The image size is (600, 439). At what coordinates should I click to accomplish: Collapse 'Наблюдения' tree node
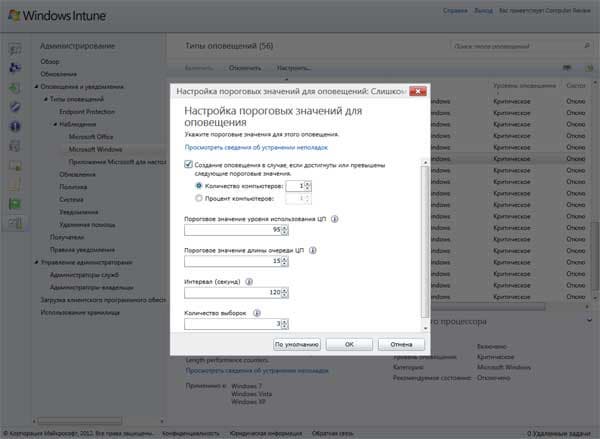click(x=55, y=124)
